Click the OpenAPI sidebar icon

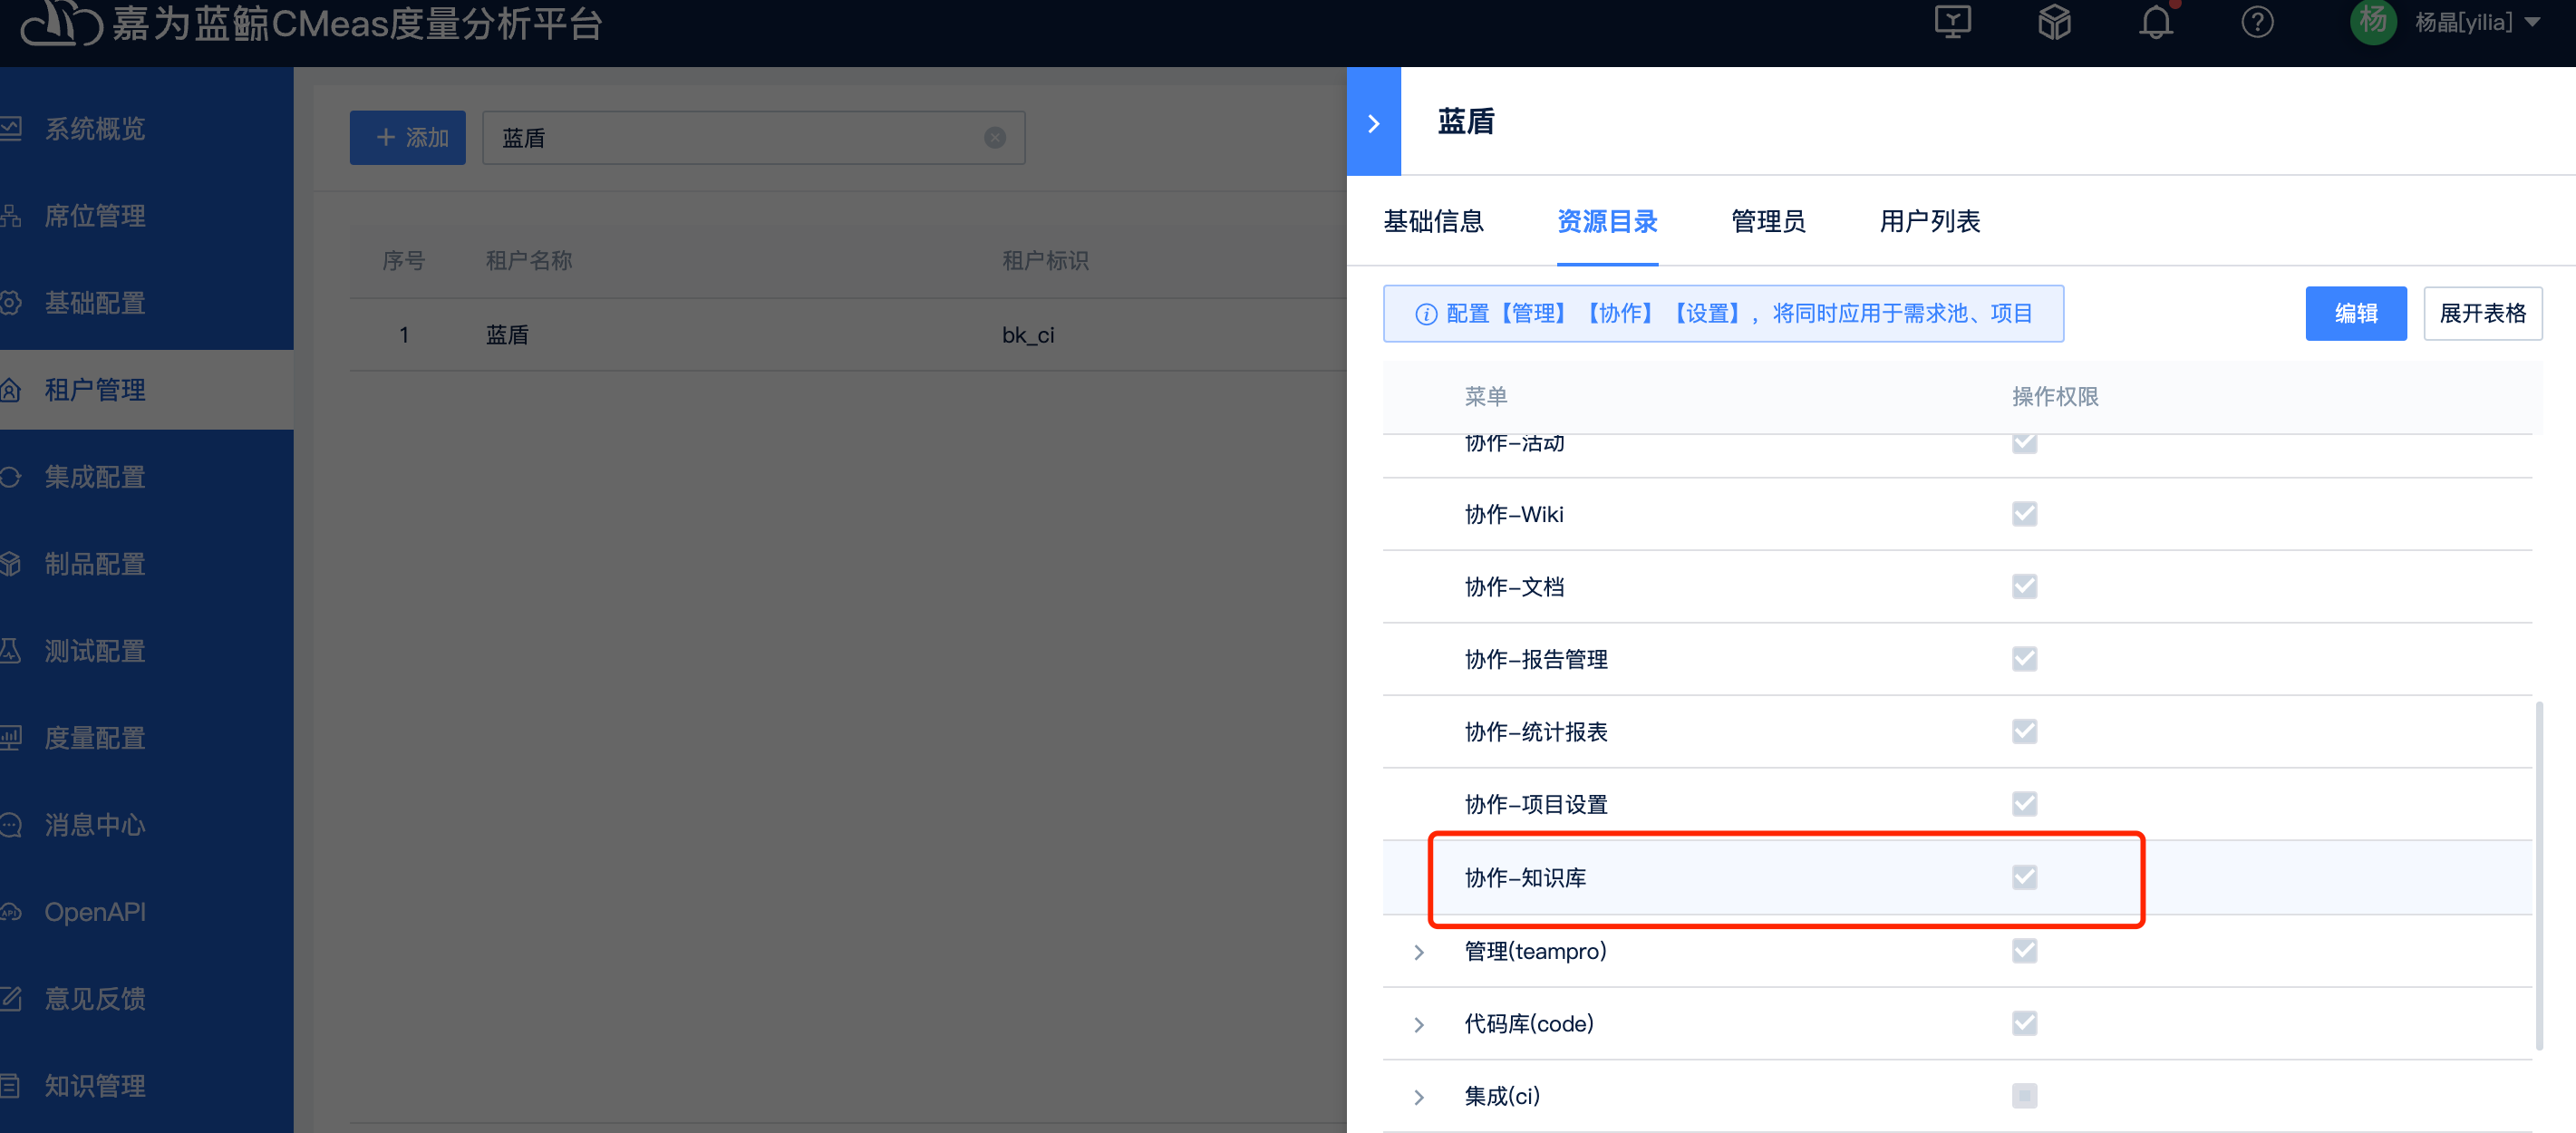click(x=10, y=911)
